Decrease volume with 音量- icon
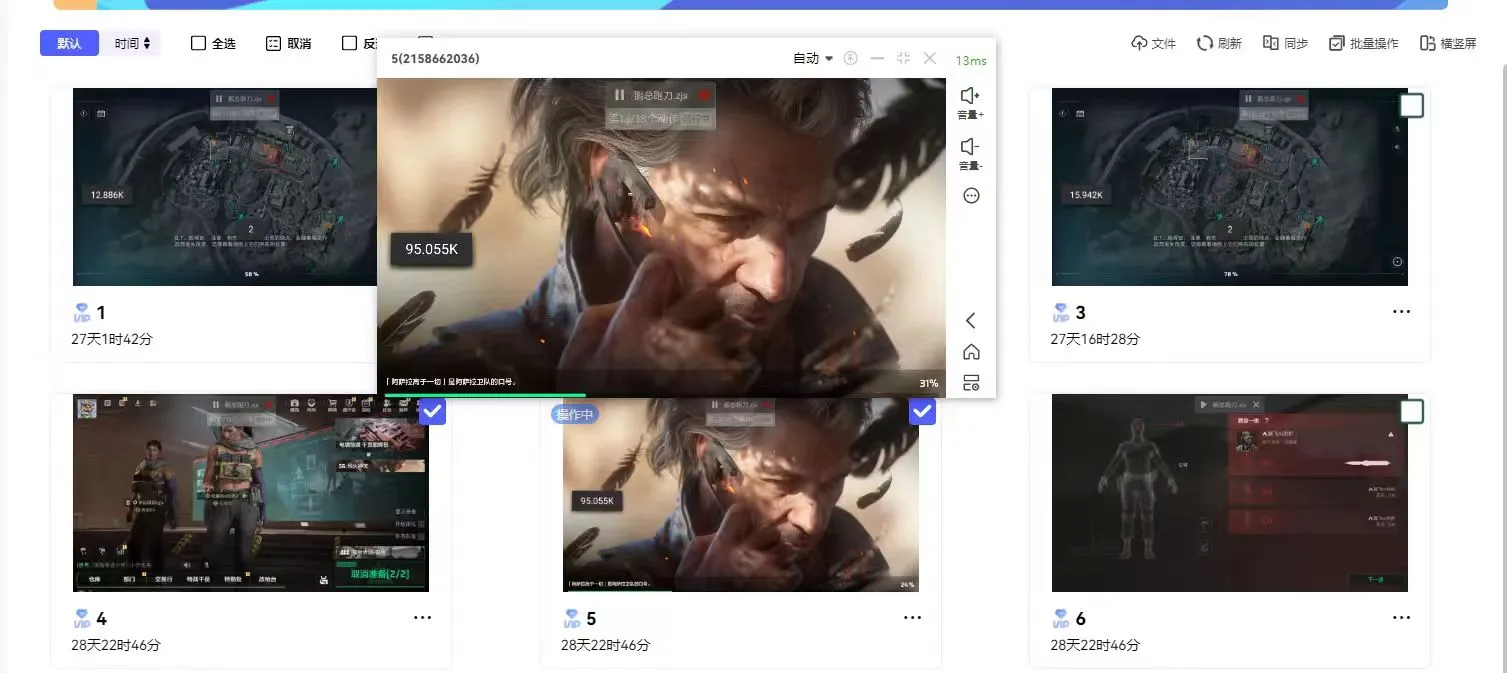The width and height of the screenshot is (1507, 673). (x=970, y=154)
